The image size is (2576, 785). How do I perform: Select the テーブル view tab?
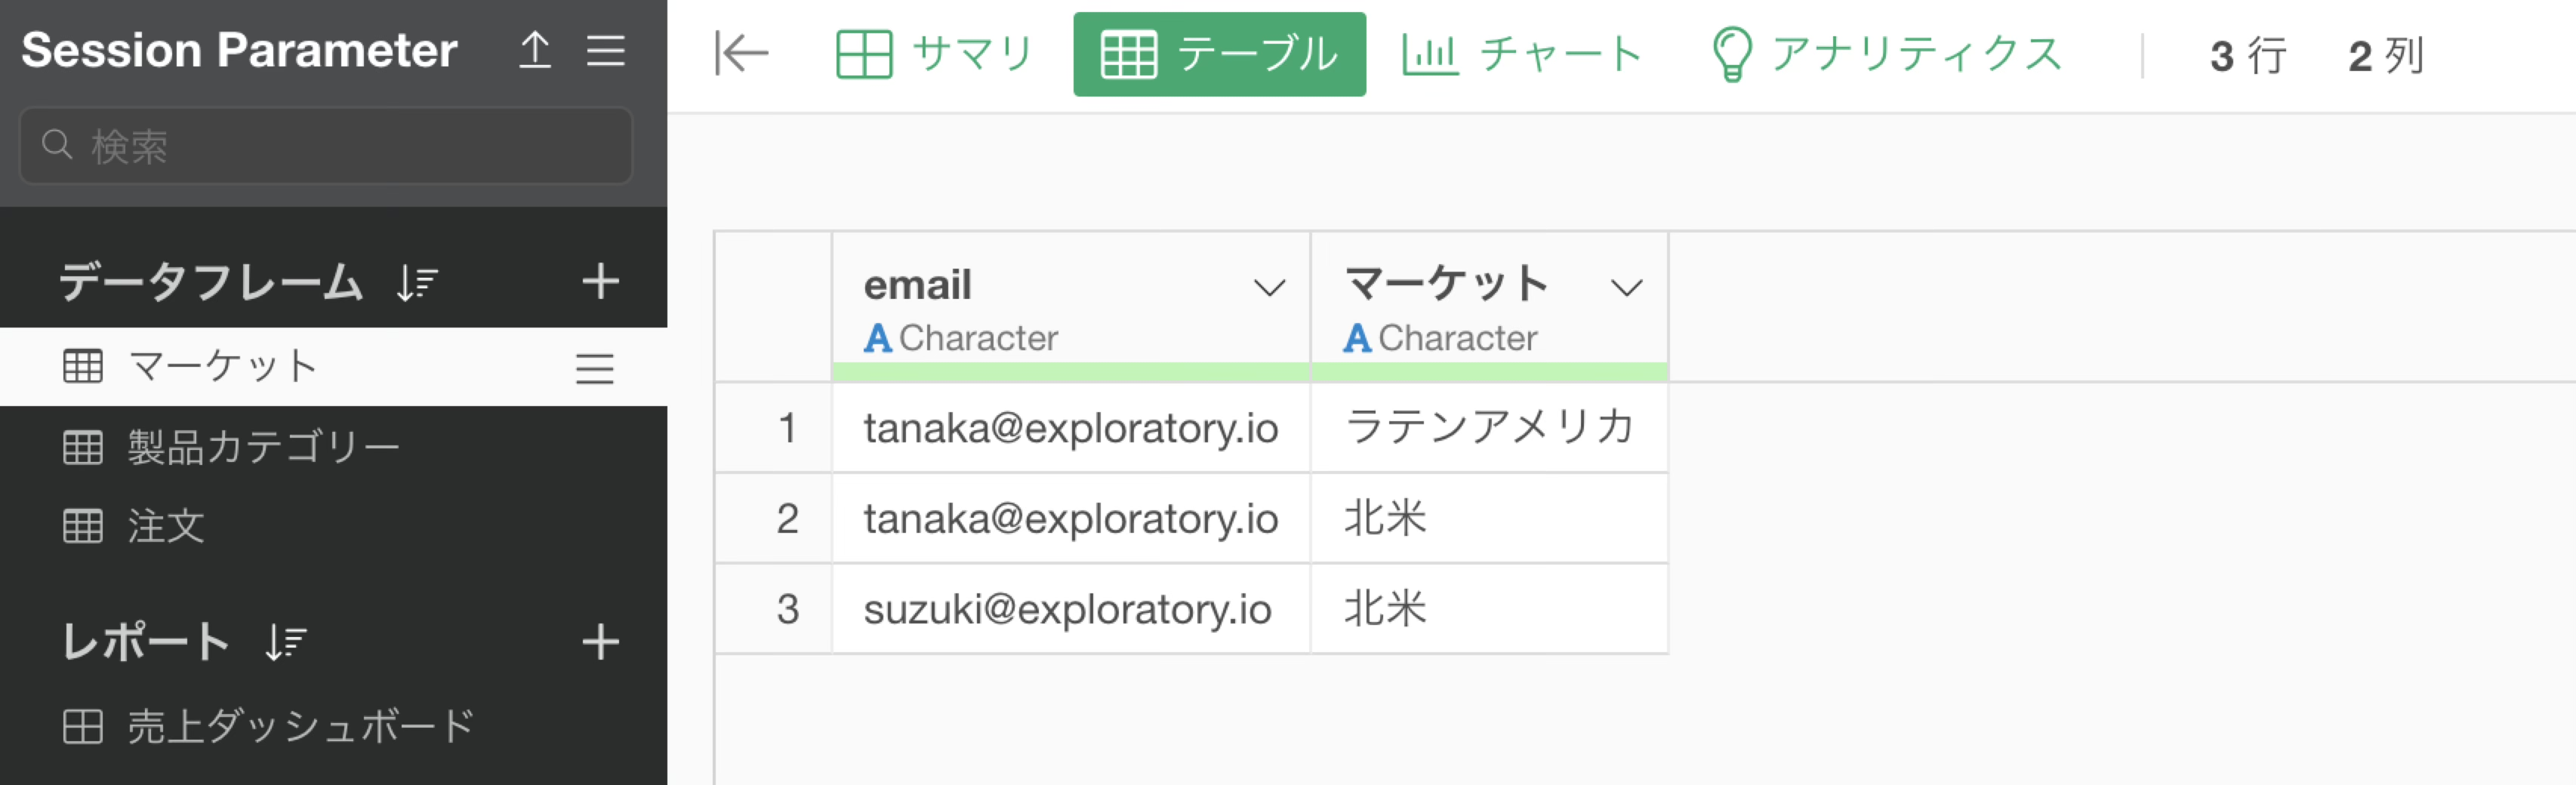[1219, 54]
